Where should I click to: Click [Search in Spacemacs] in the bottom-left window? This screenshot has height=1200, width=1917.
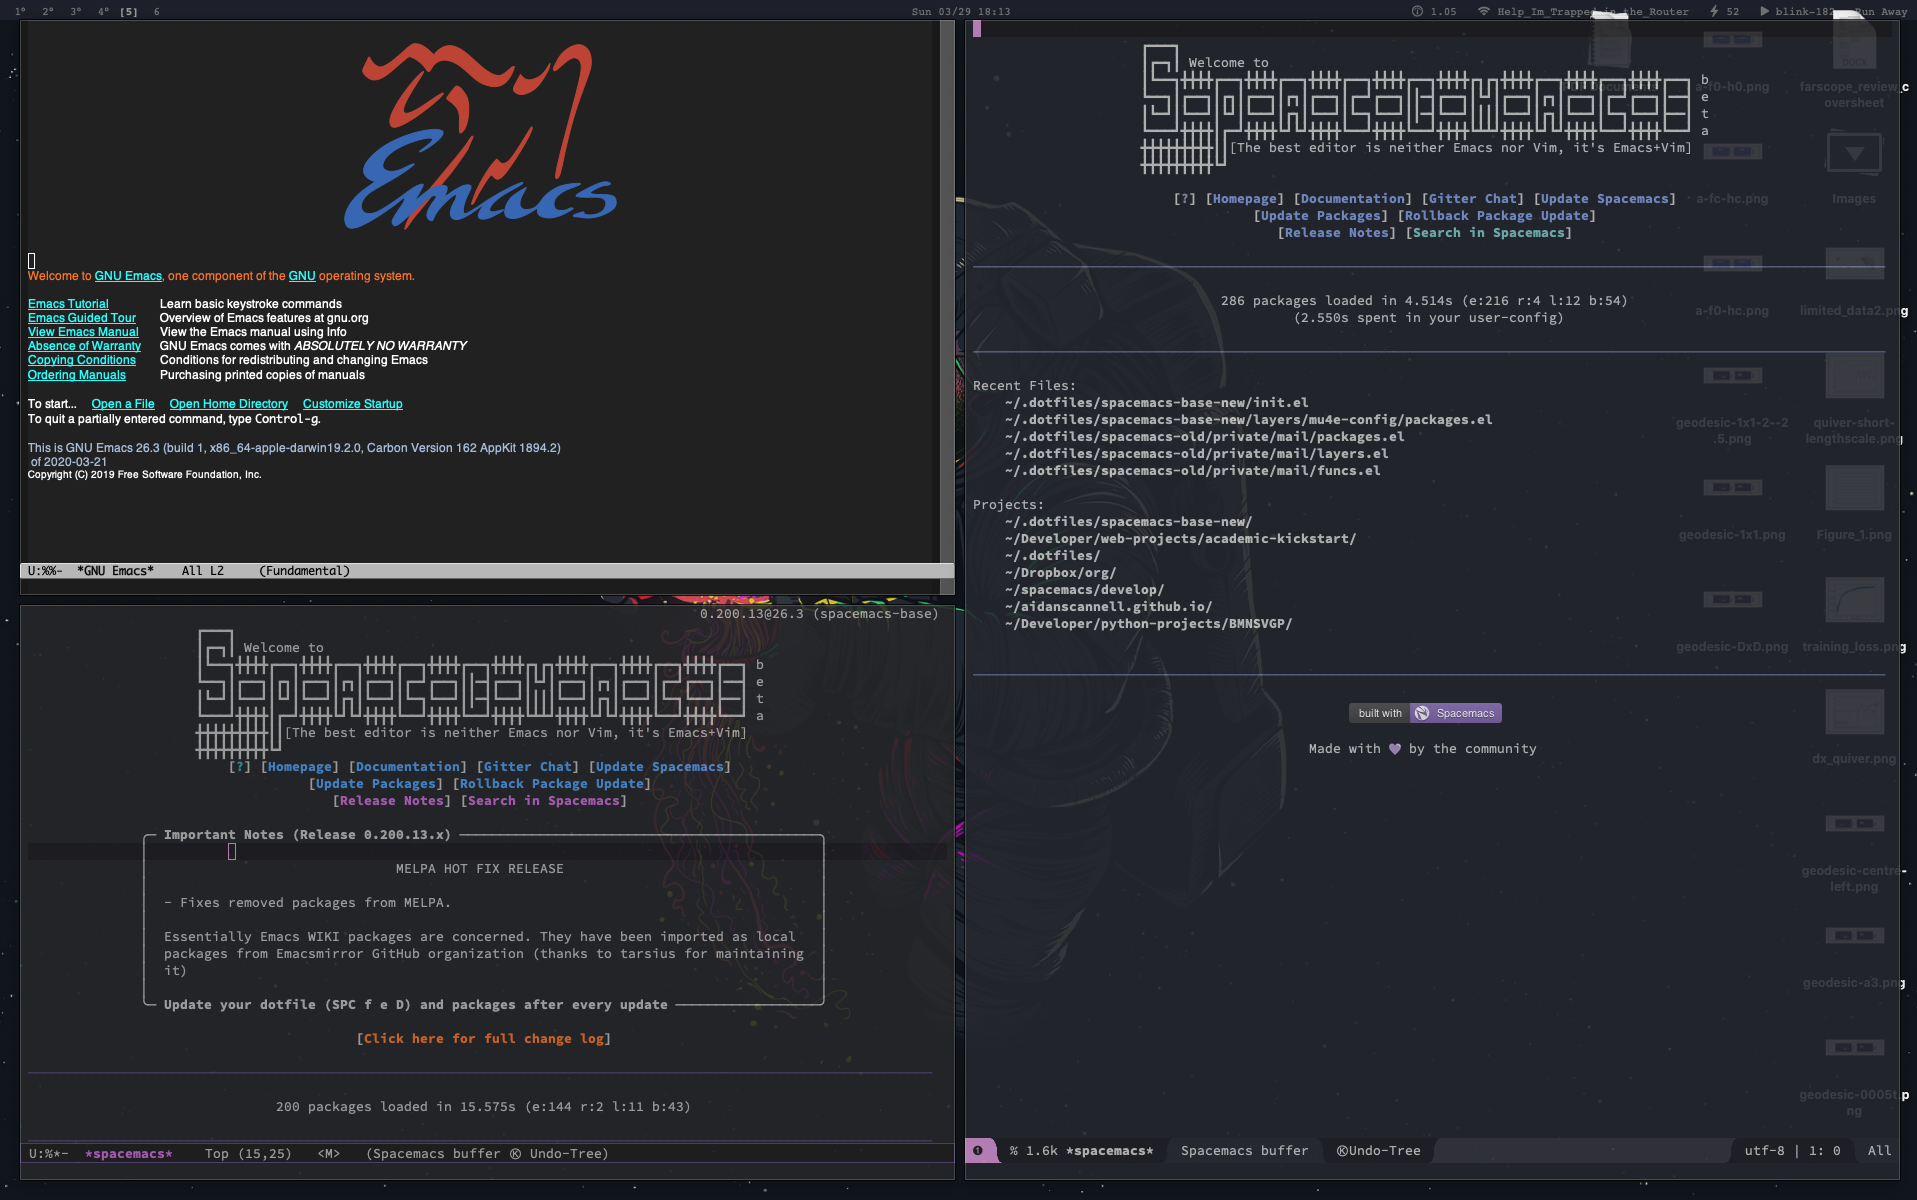coord(544,801)
